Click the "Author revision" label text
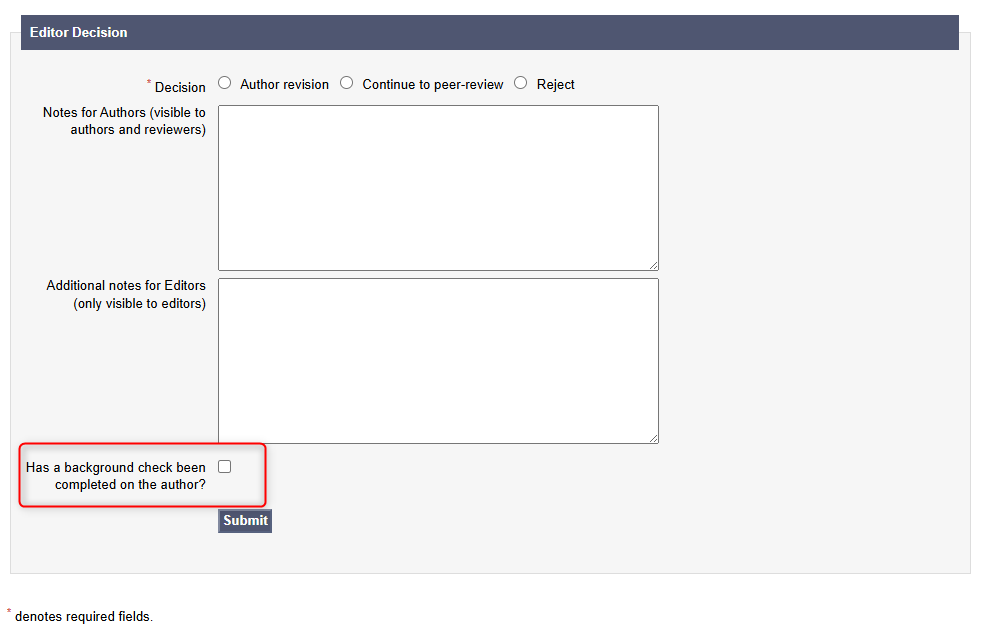This screenshot has width=996, height=640. tap(284, 85)
